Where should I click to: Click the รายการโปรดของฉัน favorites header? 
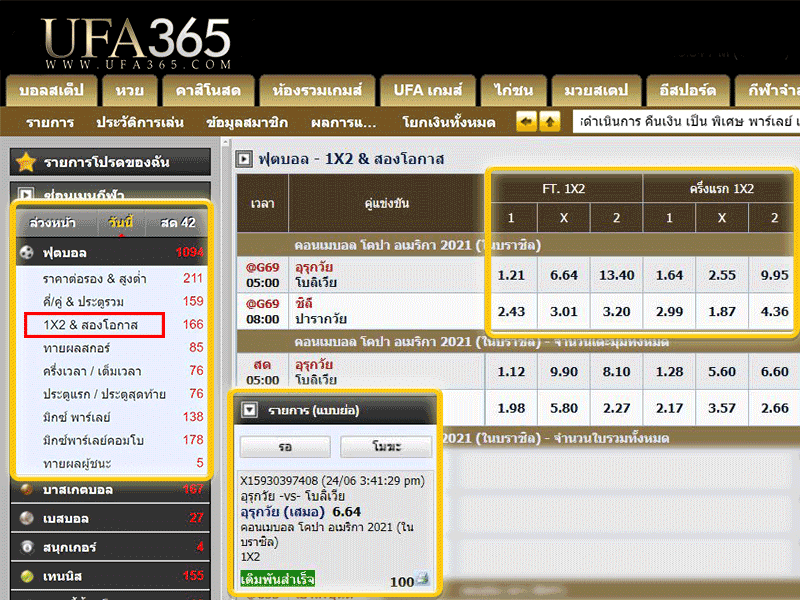click(x=110, y=162)
